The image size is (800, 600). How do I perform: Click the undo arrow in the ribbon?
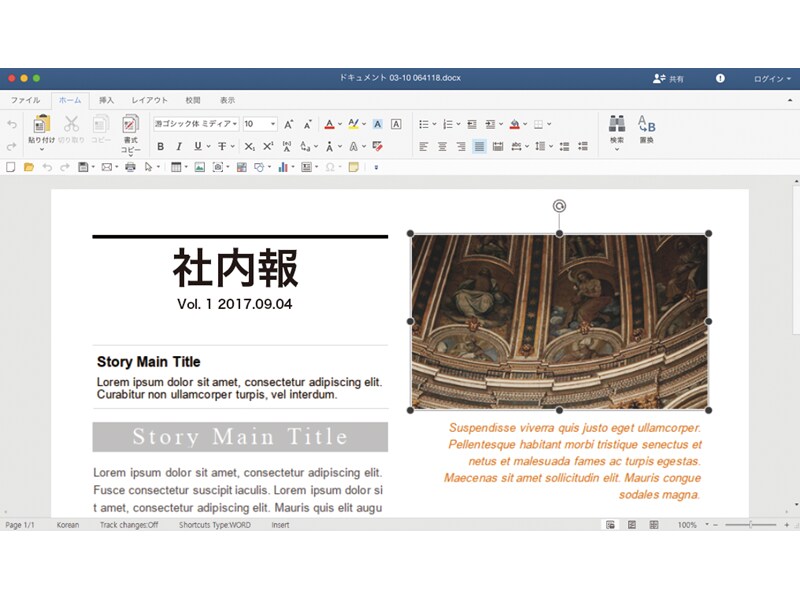(x=12, y=124)
